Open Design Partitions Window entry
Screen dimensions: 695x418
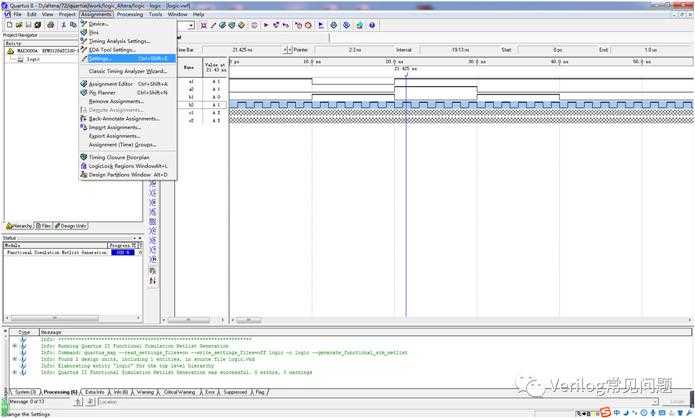click(128, 175)
